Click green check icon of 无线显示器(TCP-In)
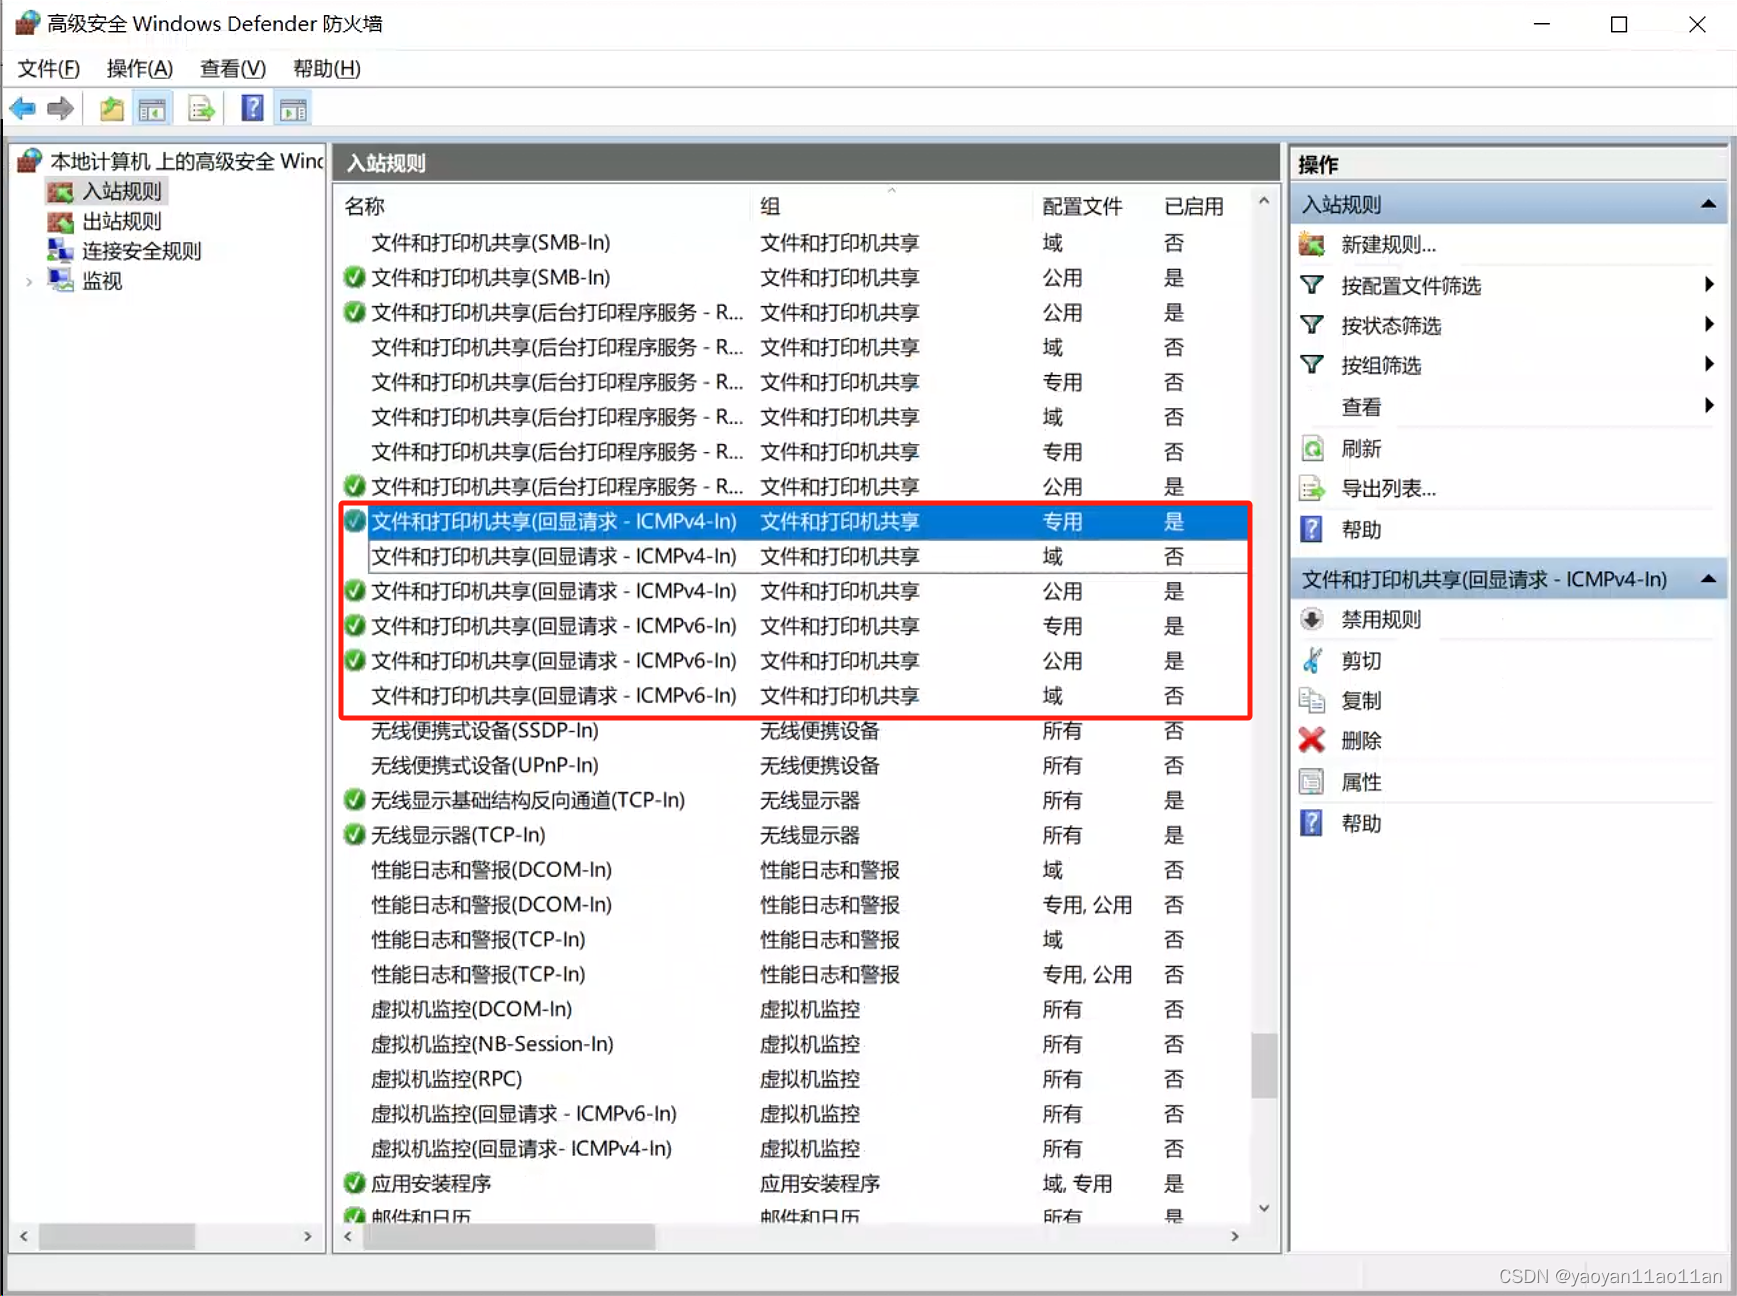The image size is (1737, 1296). 354,834
